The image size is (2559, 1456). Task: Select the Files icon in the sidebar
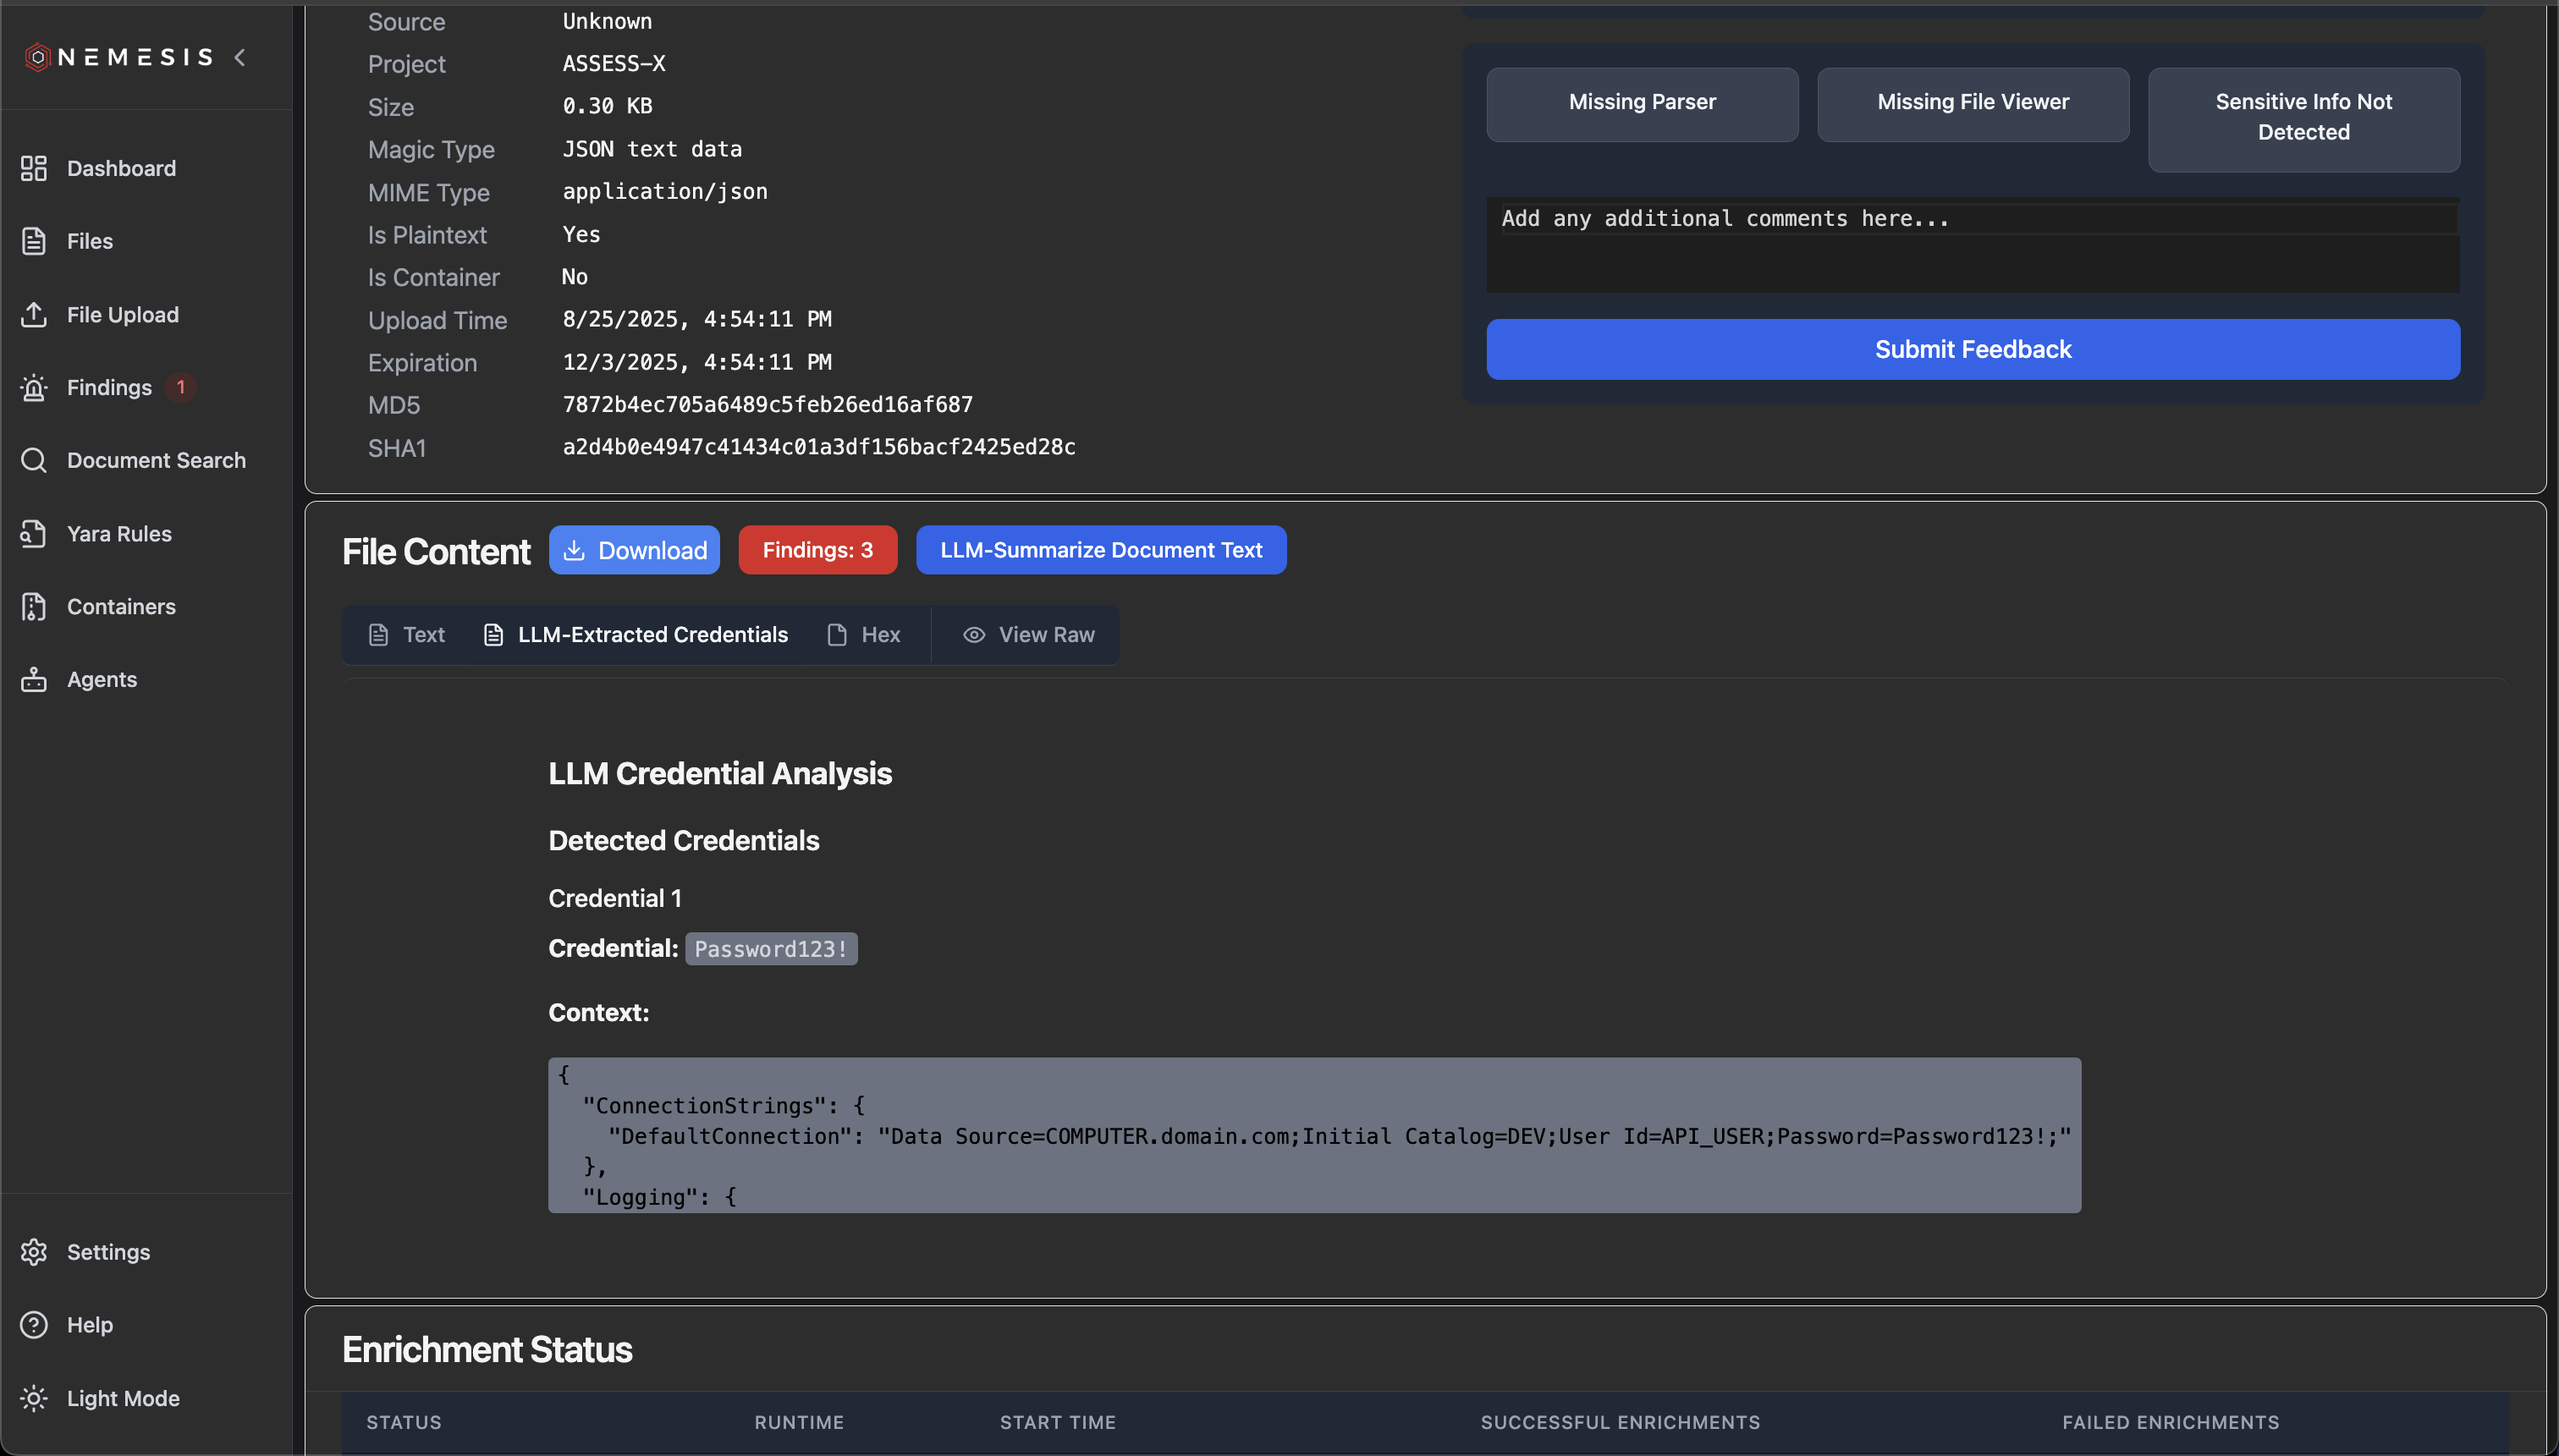click(90, 241)
